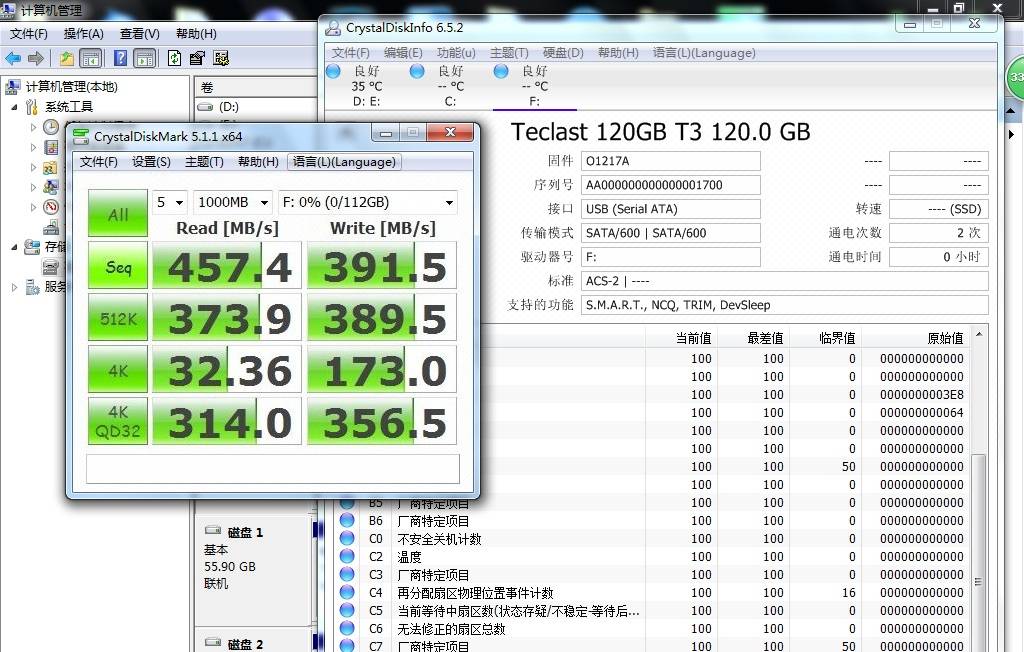The width and height of the screenshot is (1024, 652).
Task: Click the Refresh icon in Computer Management toolbar
Action: coord(175,58)
